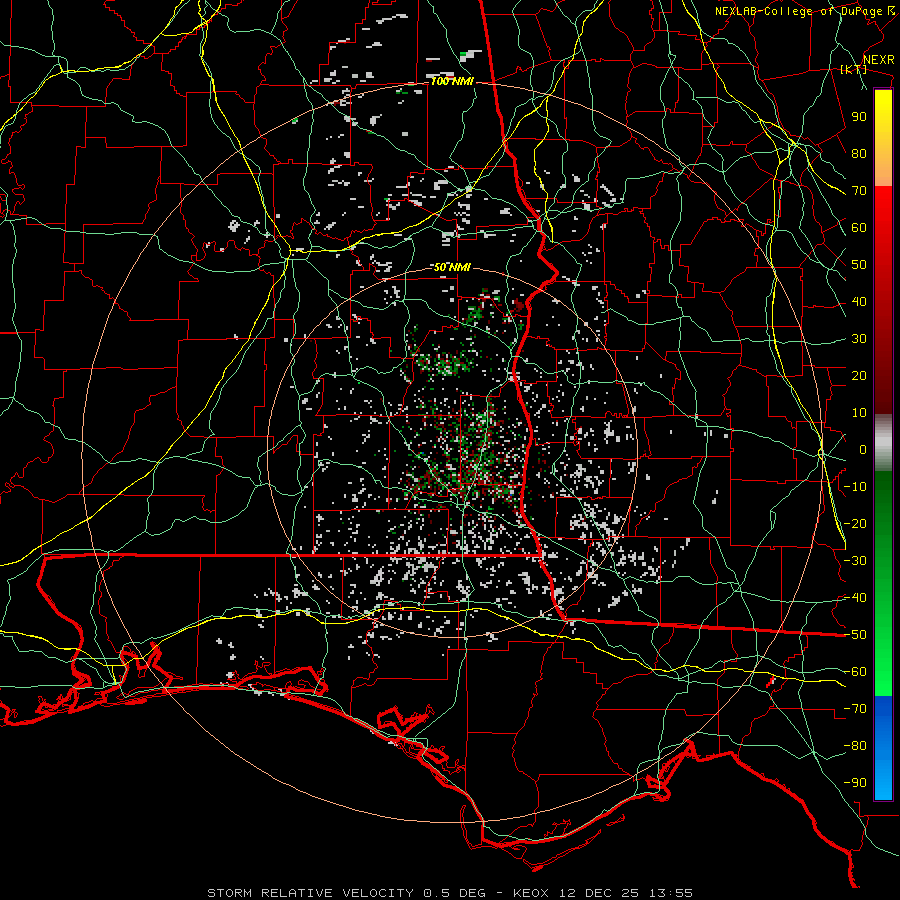
Task: Click the 0 value on the velocity scale
Action: click(863, 450)
